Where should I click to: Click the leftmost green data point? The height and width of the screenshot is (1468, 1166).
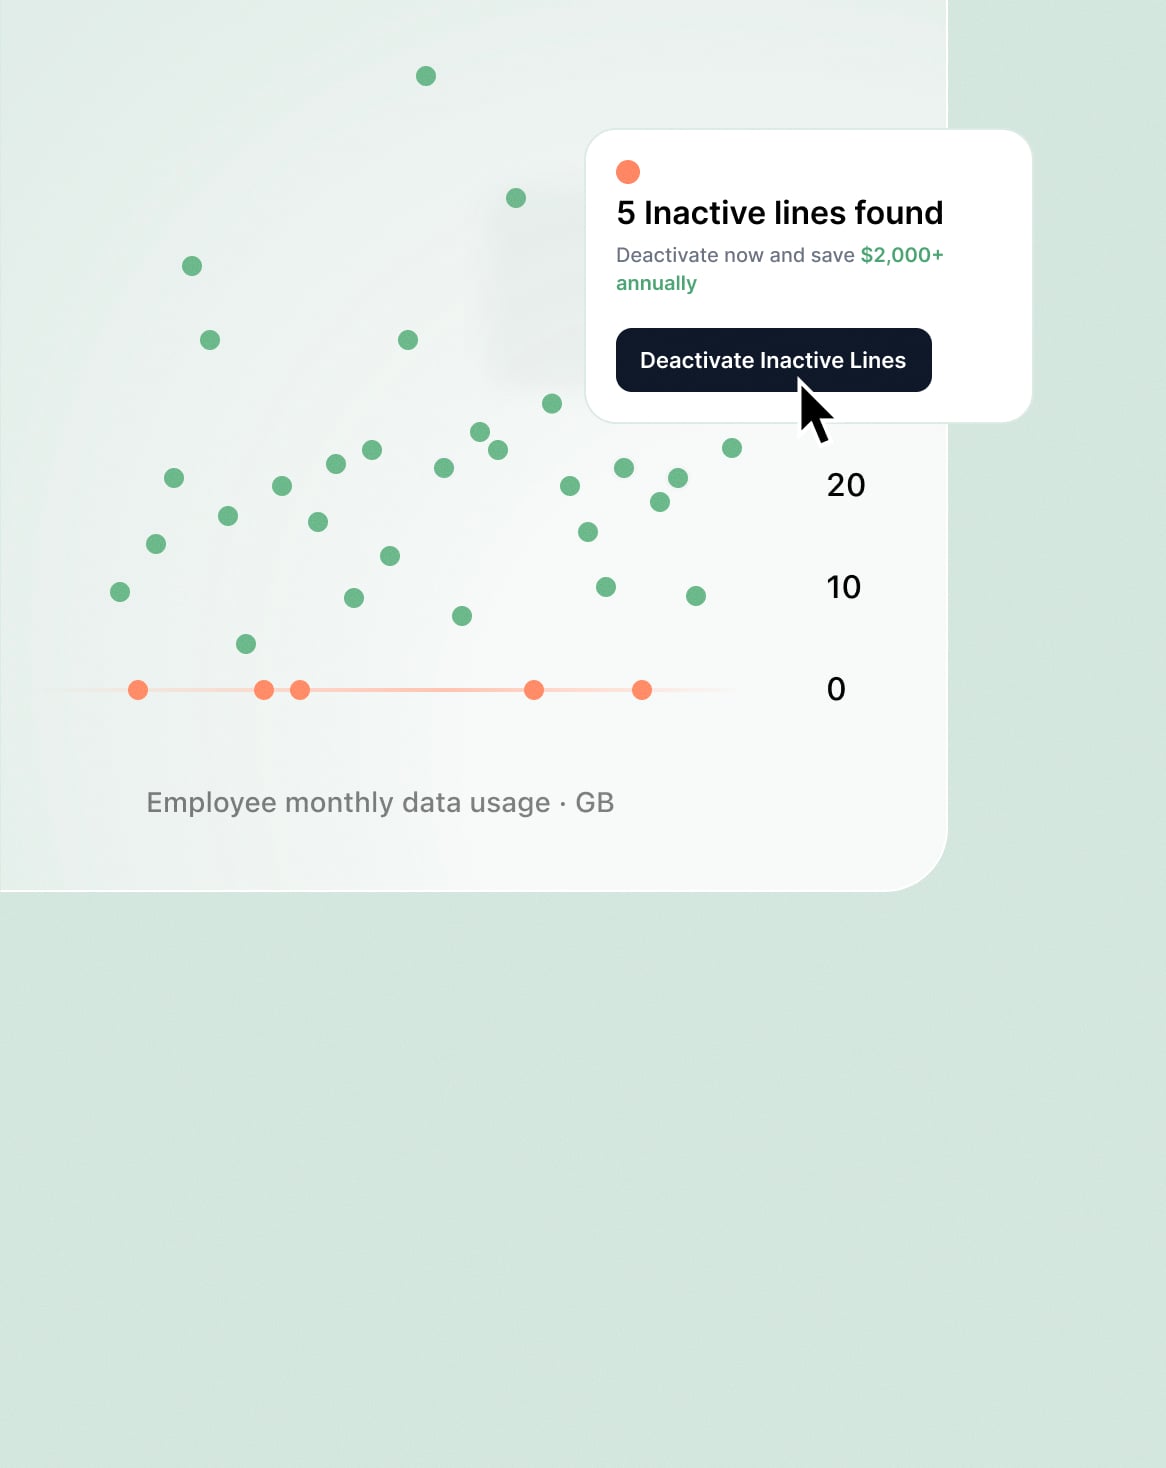[120, 592]
